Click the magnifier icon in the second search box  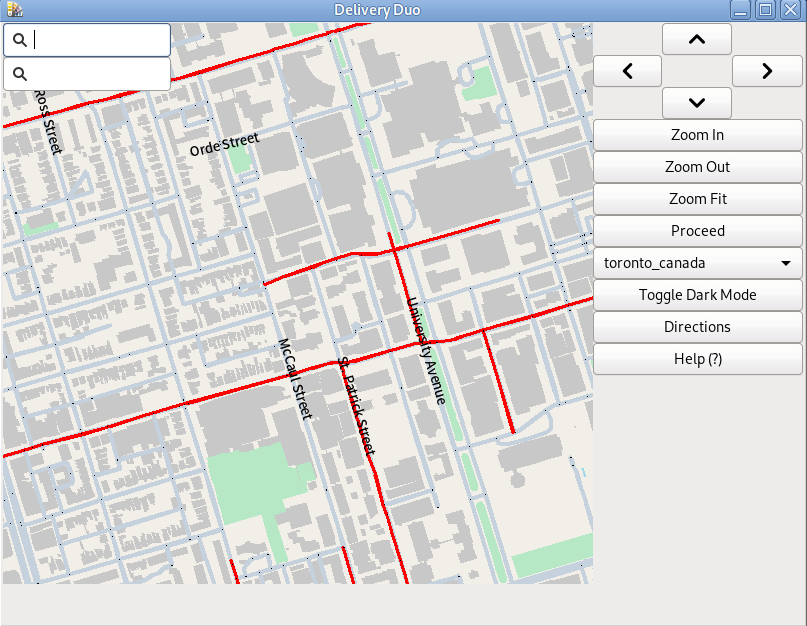pyautogui.click(x=19, y=73)
